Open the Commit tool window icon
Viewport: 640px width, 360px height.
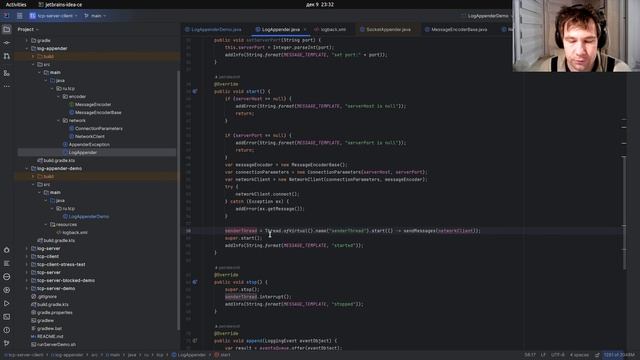pos(7,42)
